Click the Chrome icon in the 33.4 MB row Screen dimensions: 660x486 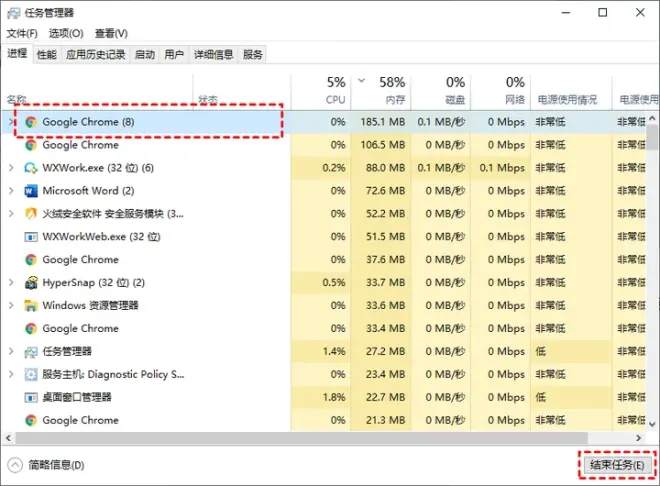point(31,329)
